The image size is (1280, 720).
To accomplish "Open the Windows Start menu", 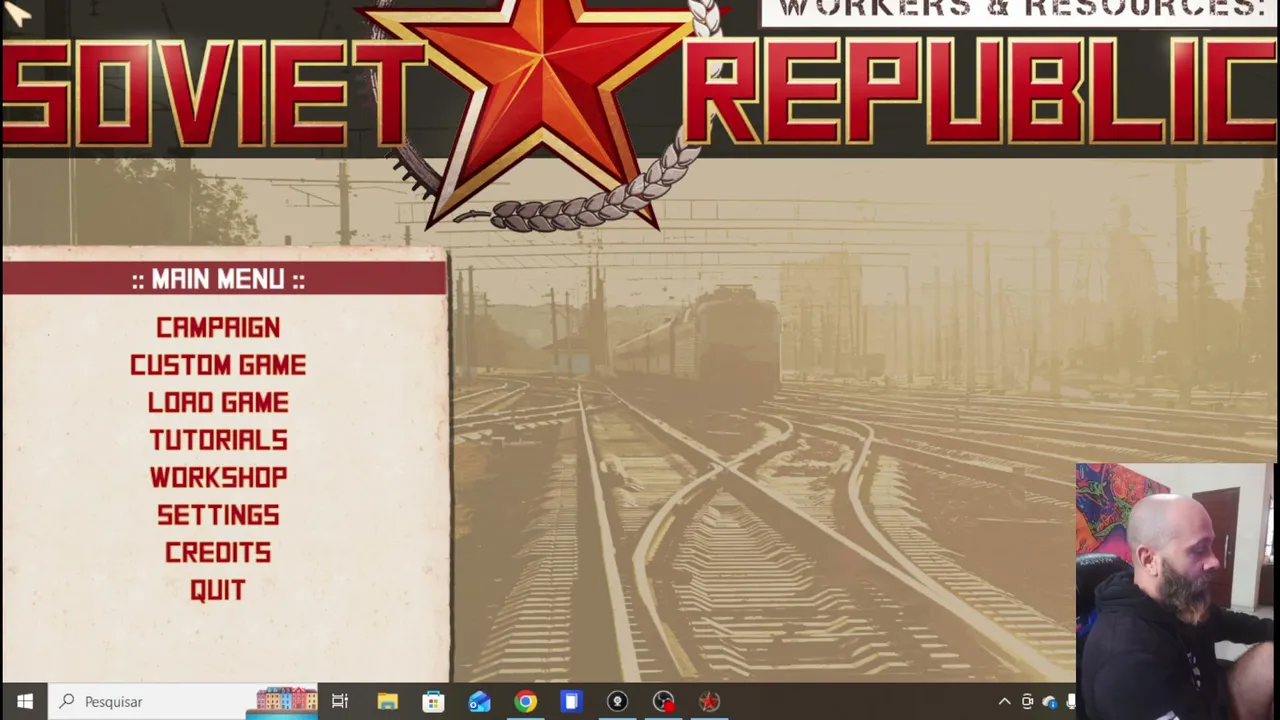I will click(x=24, y=702).
